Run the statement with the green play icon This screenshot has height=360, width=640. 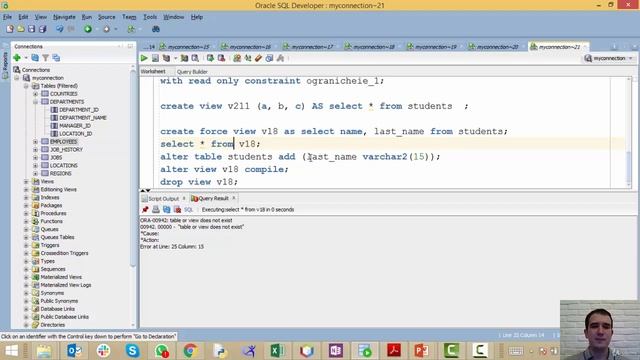coord(144,58)
